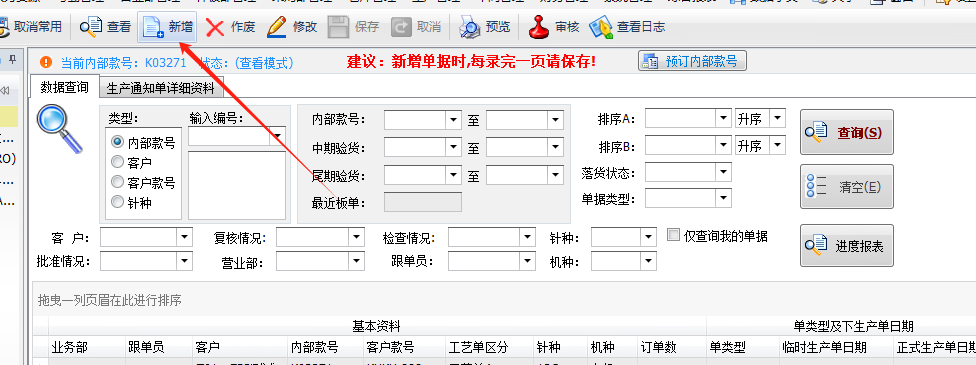
Task: Click the 取消常用 toolbar button
Action: coord(31,27)
